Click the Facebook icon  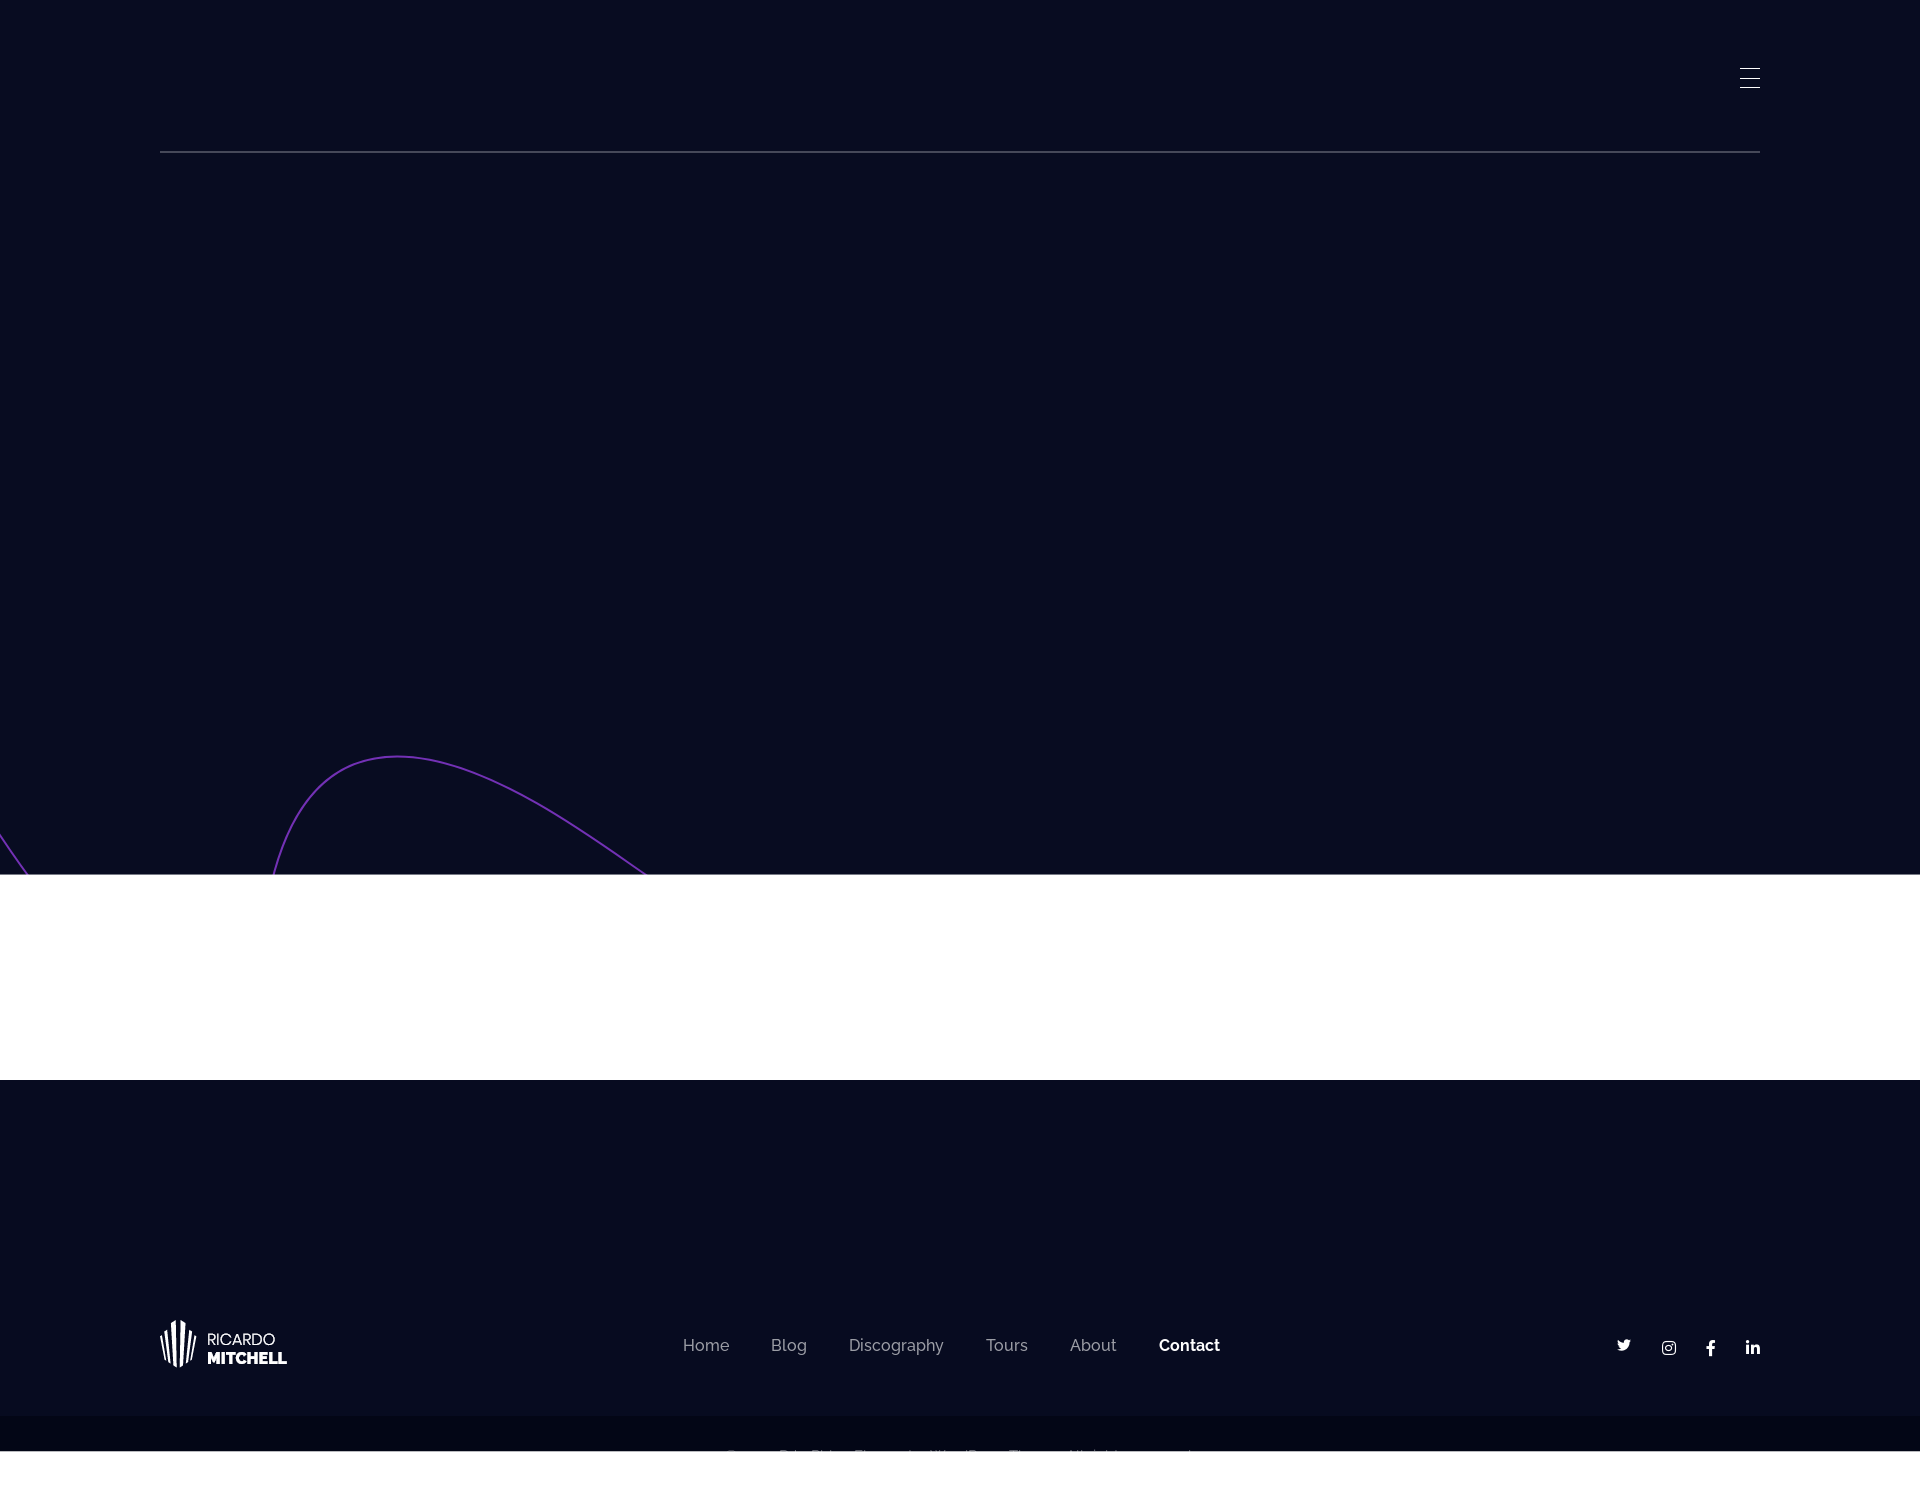point(1711,1348)
